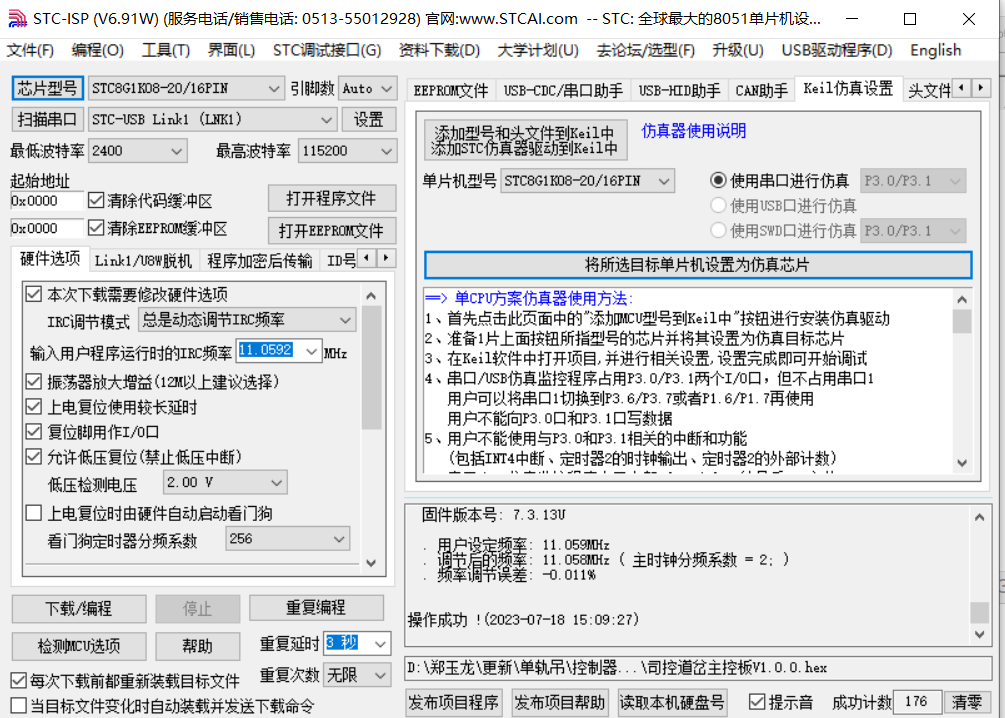Click the STC-ISP app icon in title bar

point(17,19)
